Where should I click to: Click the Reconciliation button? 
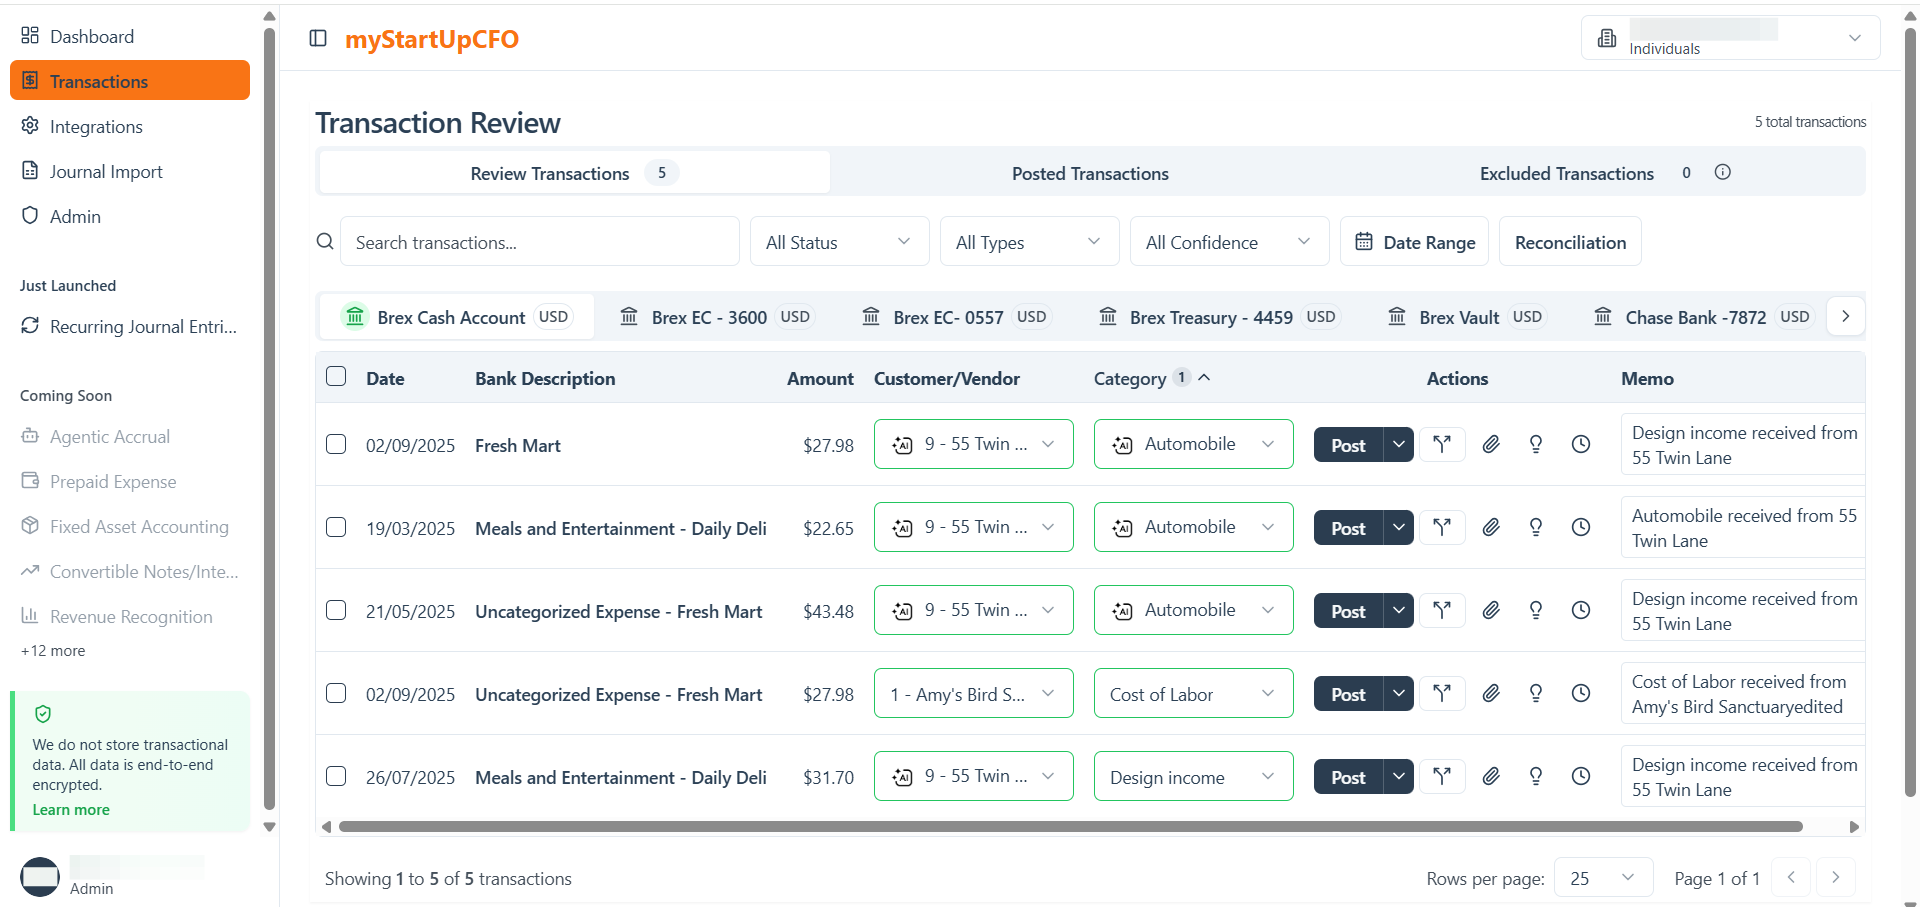[1570, 242]
